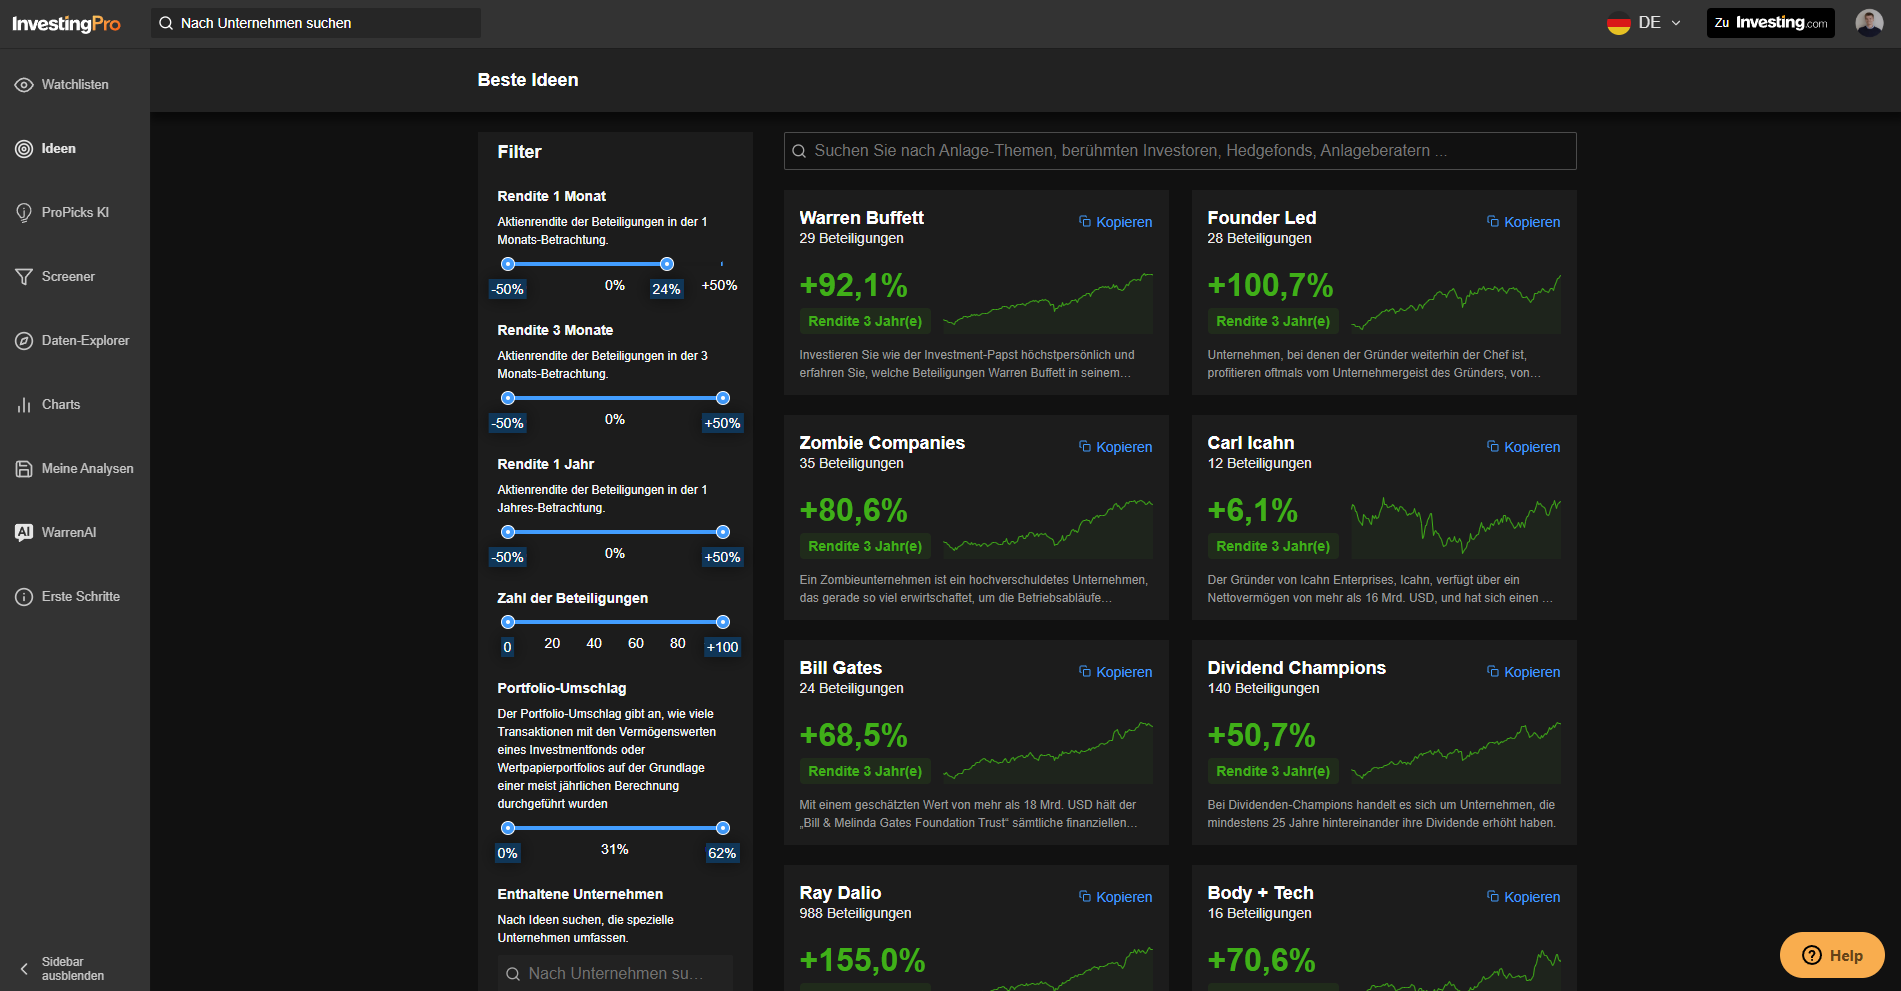Click copy icon on Carl Icahn card
This screenshot has height=991, width=1901.
[x=1493, y=446]
